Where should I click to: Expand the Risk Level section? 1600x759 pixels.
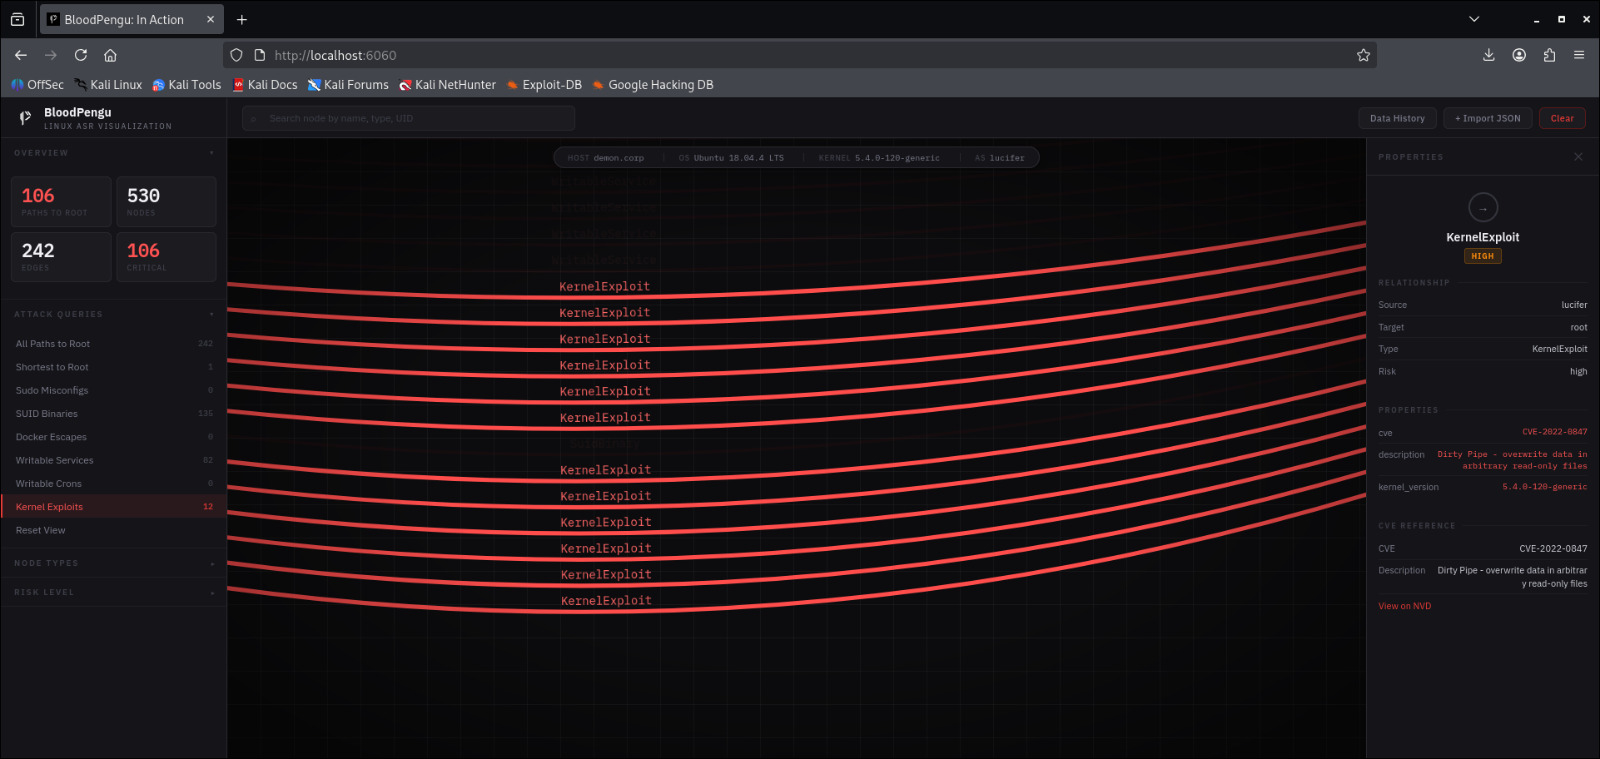[x=211, y=593]
